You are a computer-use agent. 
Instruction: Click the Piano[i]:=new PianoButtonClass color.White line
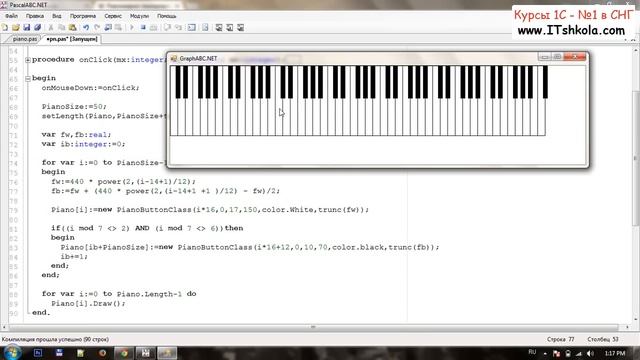coord(210,209)
